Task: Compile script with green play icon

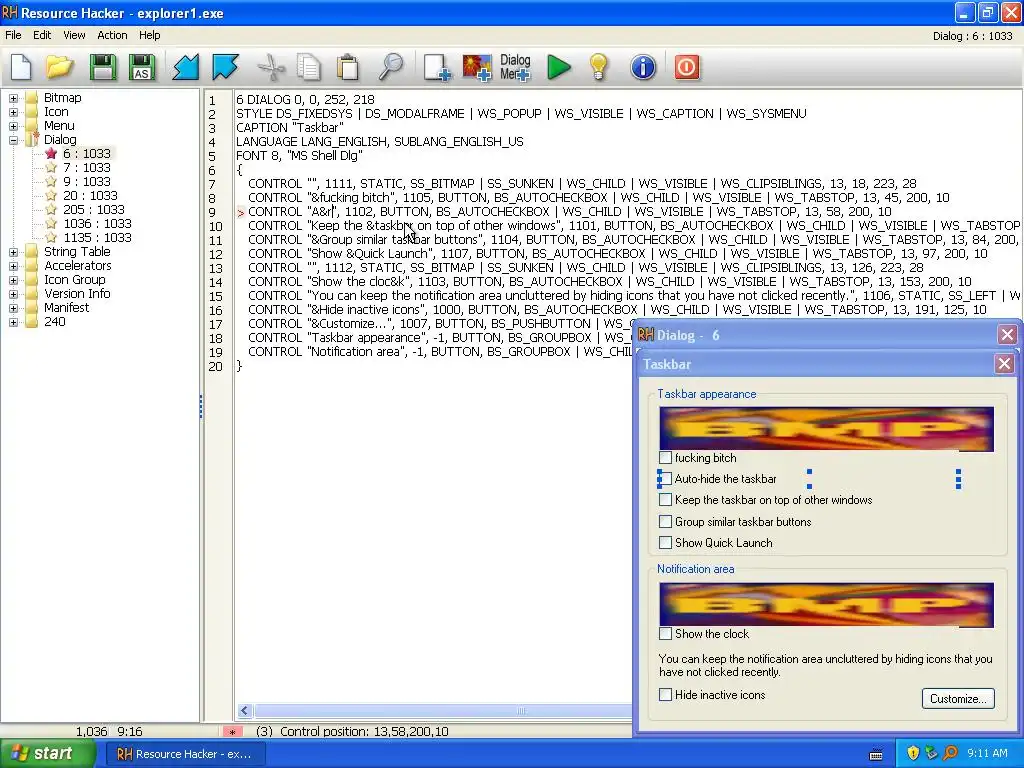Action: tap(558, 67)
